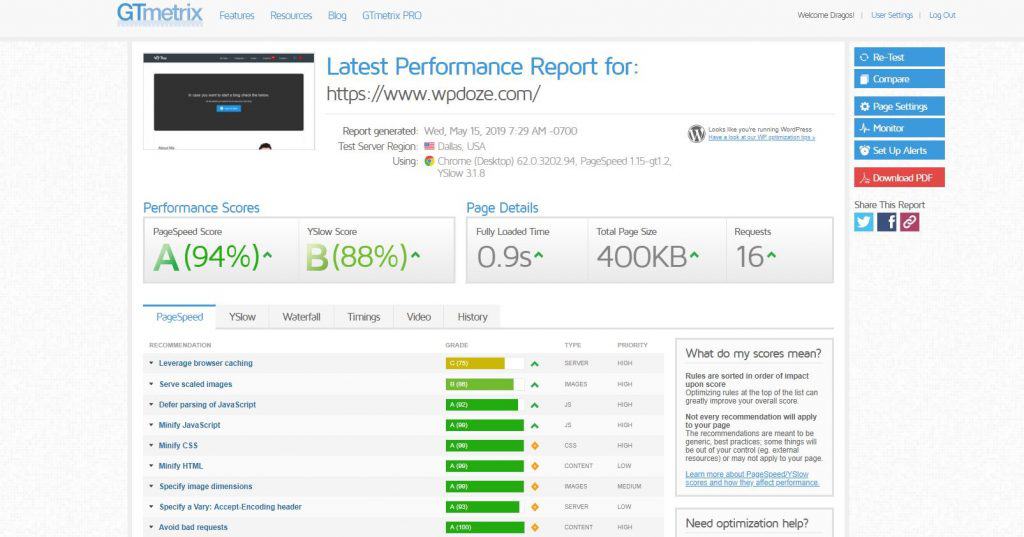The width and height of the screenshot is (1024, 537).
Task: Share report via Facebook icon
Action: pyautogui.click(x=886, y=222)
